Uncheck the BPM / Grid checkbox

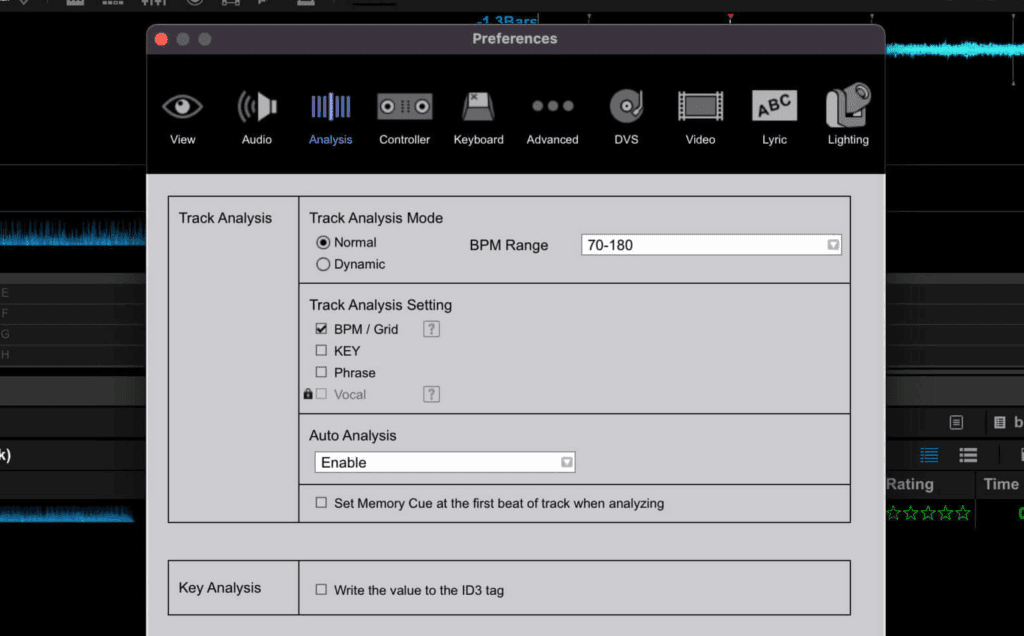pyautogui.click(x=321, y=329)
